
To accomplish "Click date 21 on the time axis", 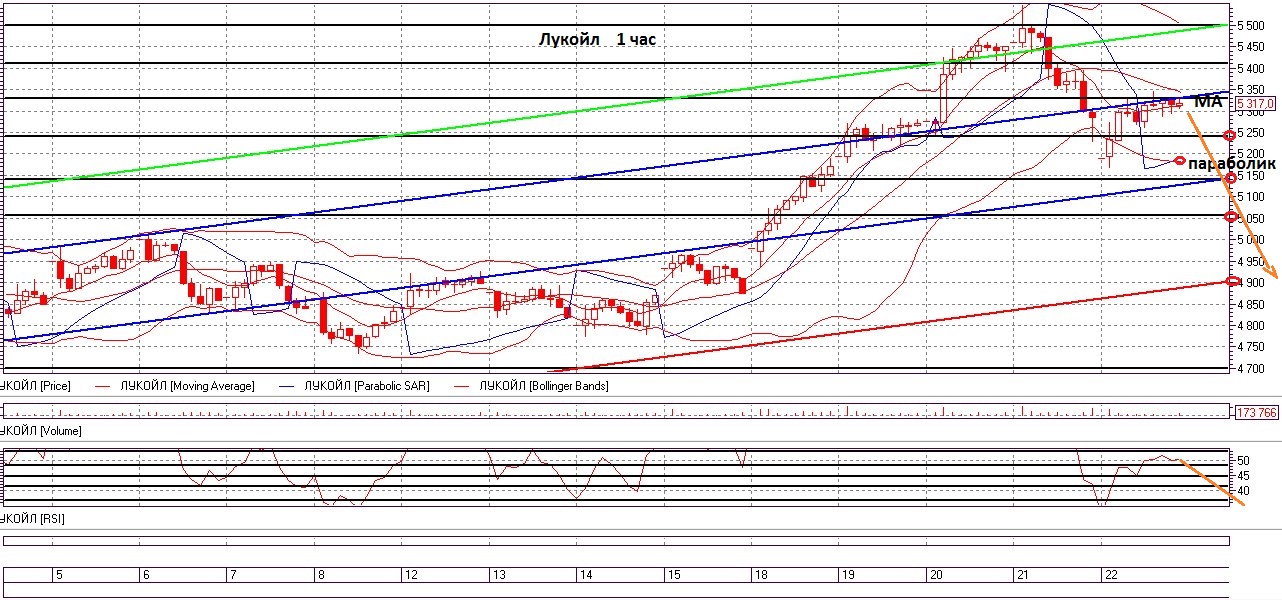I will pyautogui.click(x=1023, y=575).
